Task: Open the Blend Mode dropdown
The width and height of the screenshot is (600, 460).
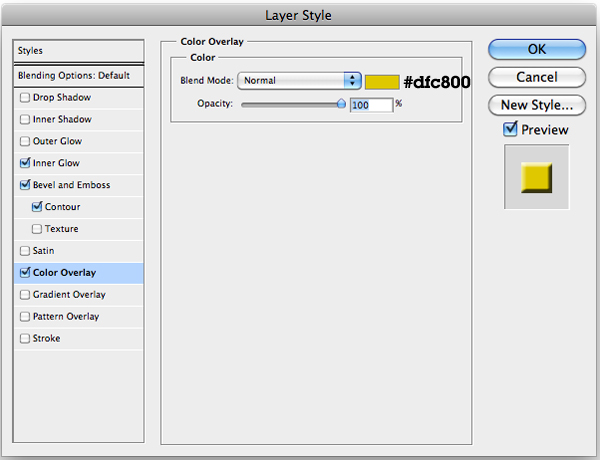Action: click(x=299, y=81)
